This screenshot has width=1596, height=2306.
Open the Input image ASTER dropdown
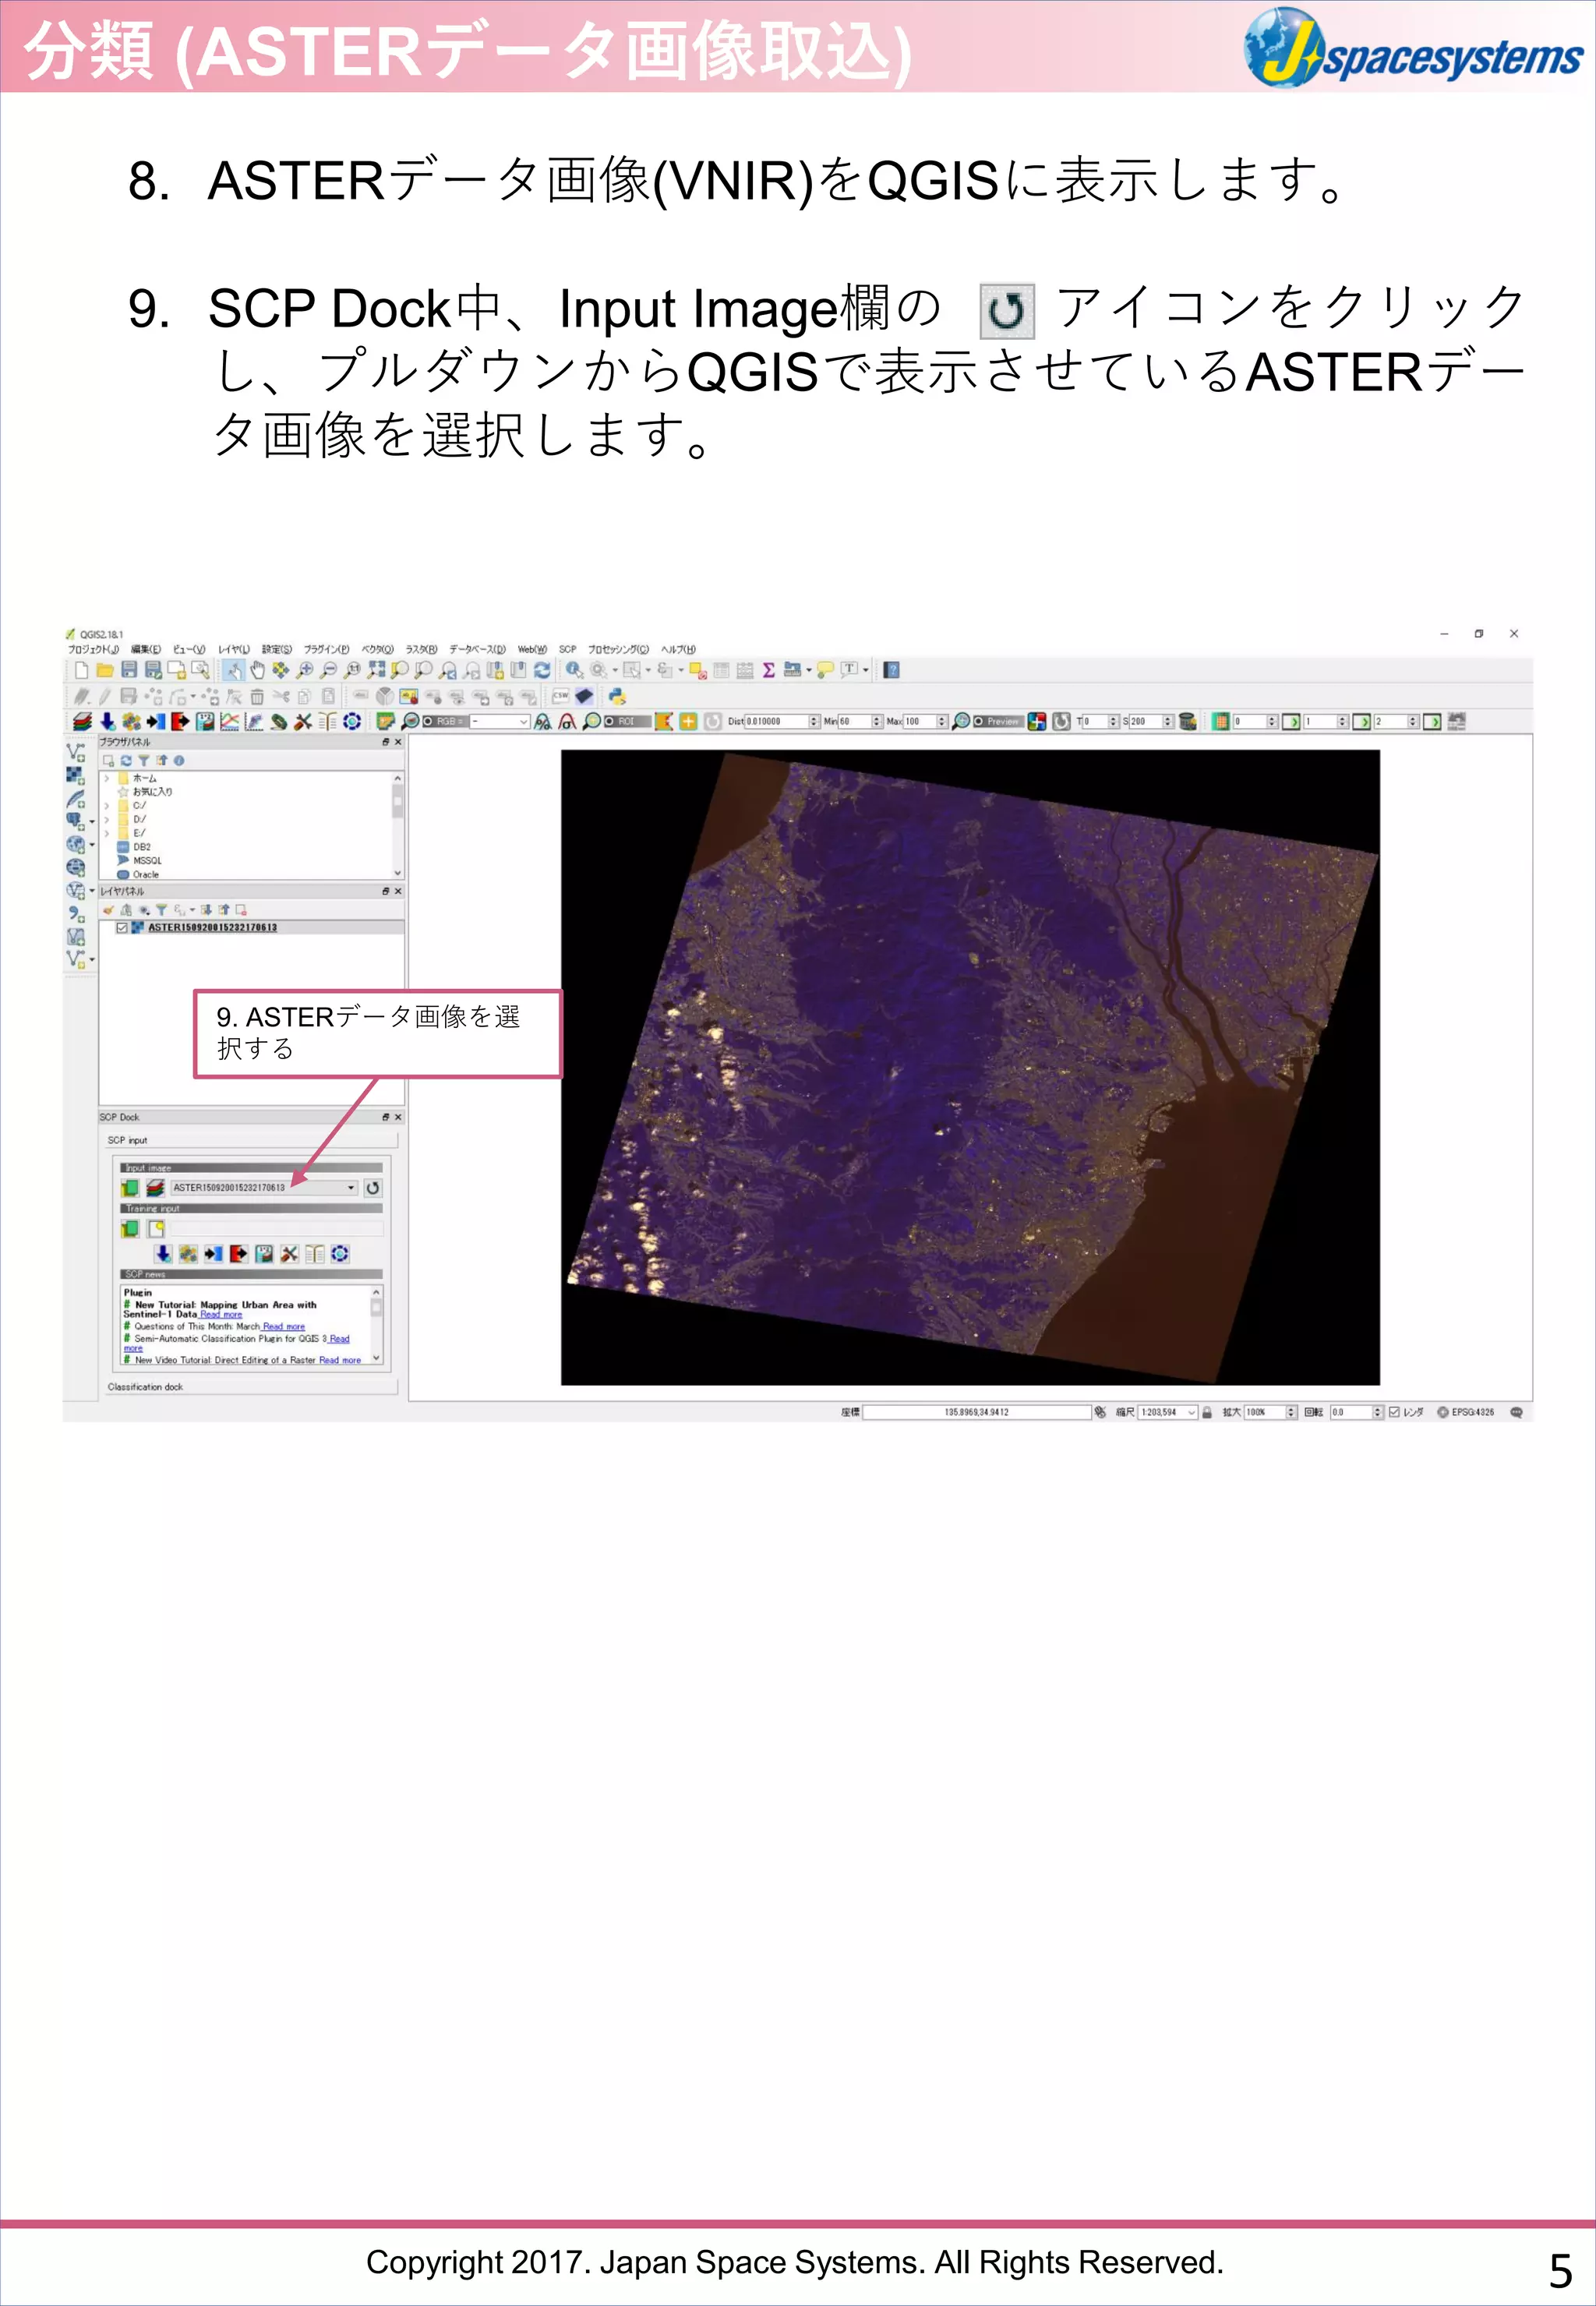click(x=264, y=1188)
